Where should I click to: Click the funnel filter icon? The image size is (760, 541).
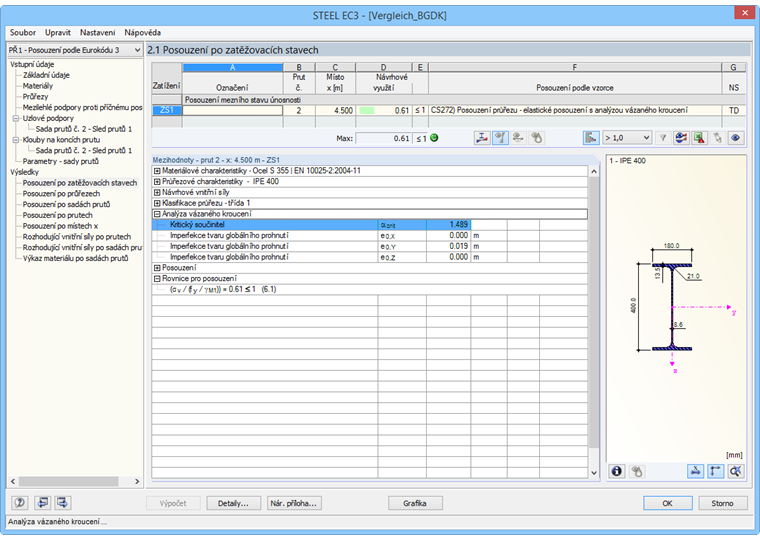(663, 138)
